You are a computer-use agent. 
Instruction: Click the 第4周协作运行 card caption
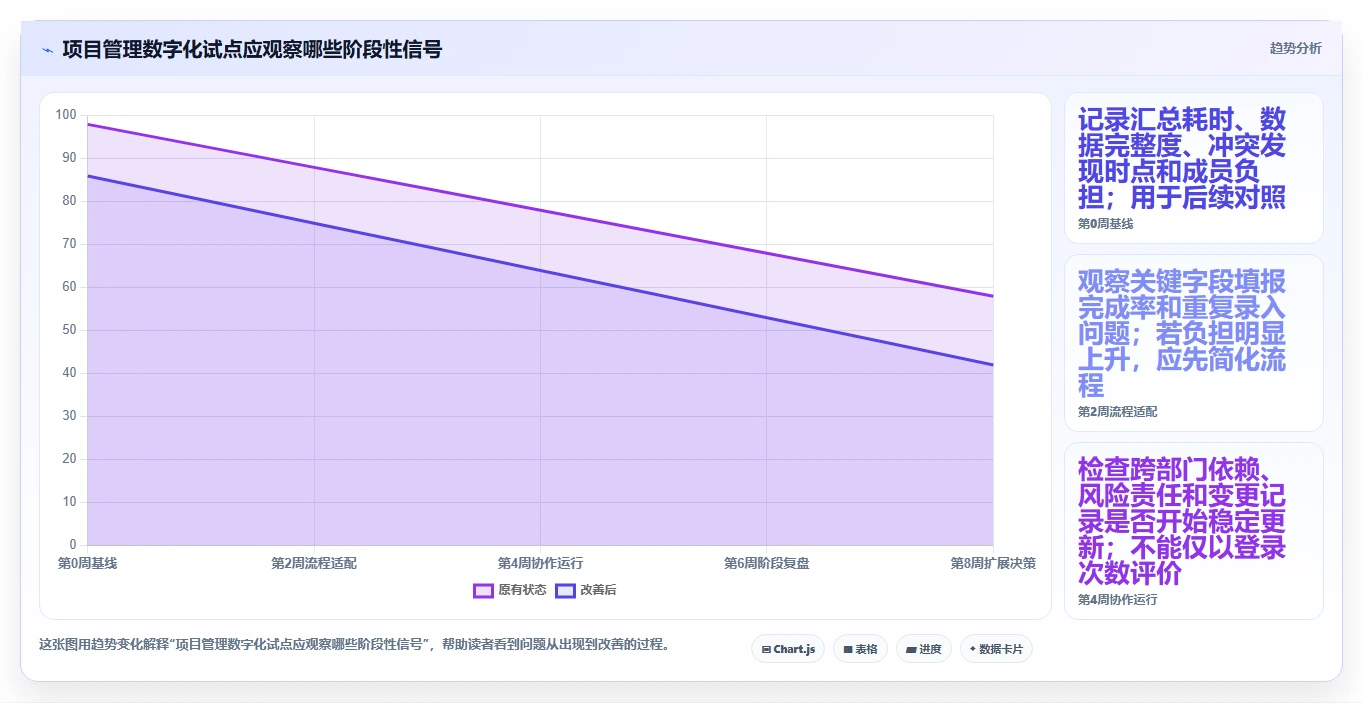pos(1117,600)
